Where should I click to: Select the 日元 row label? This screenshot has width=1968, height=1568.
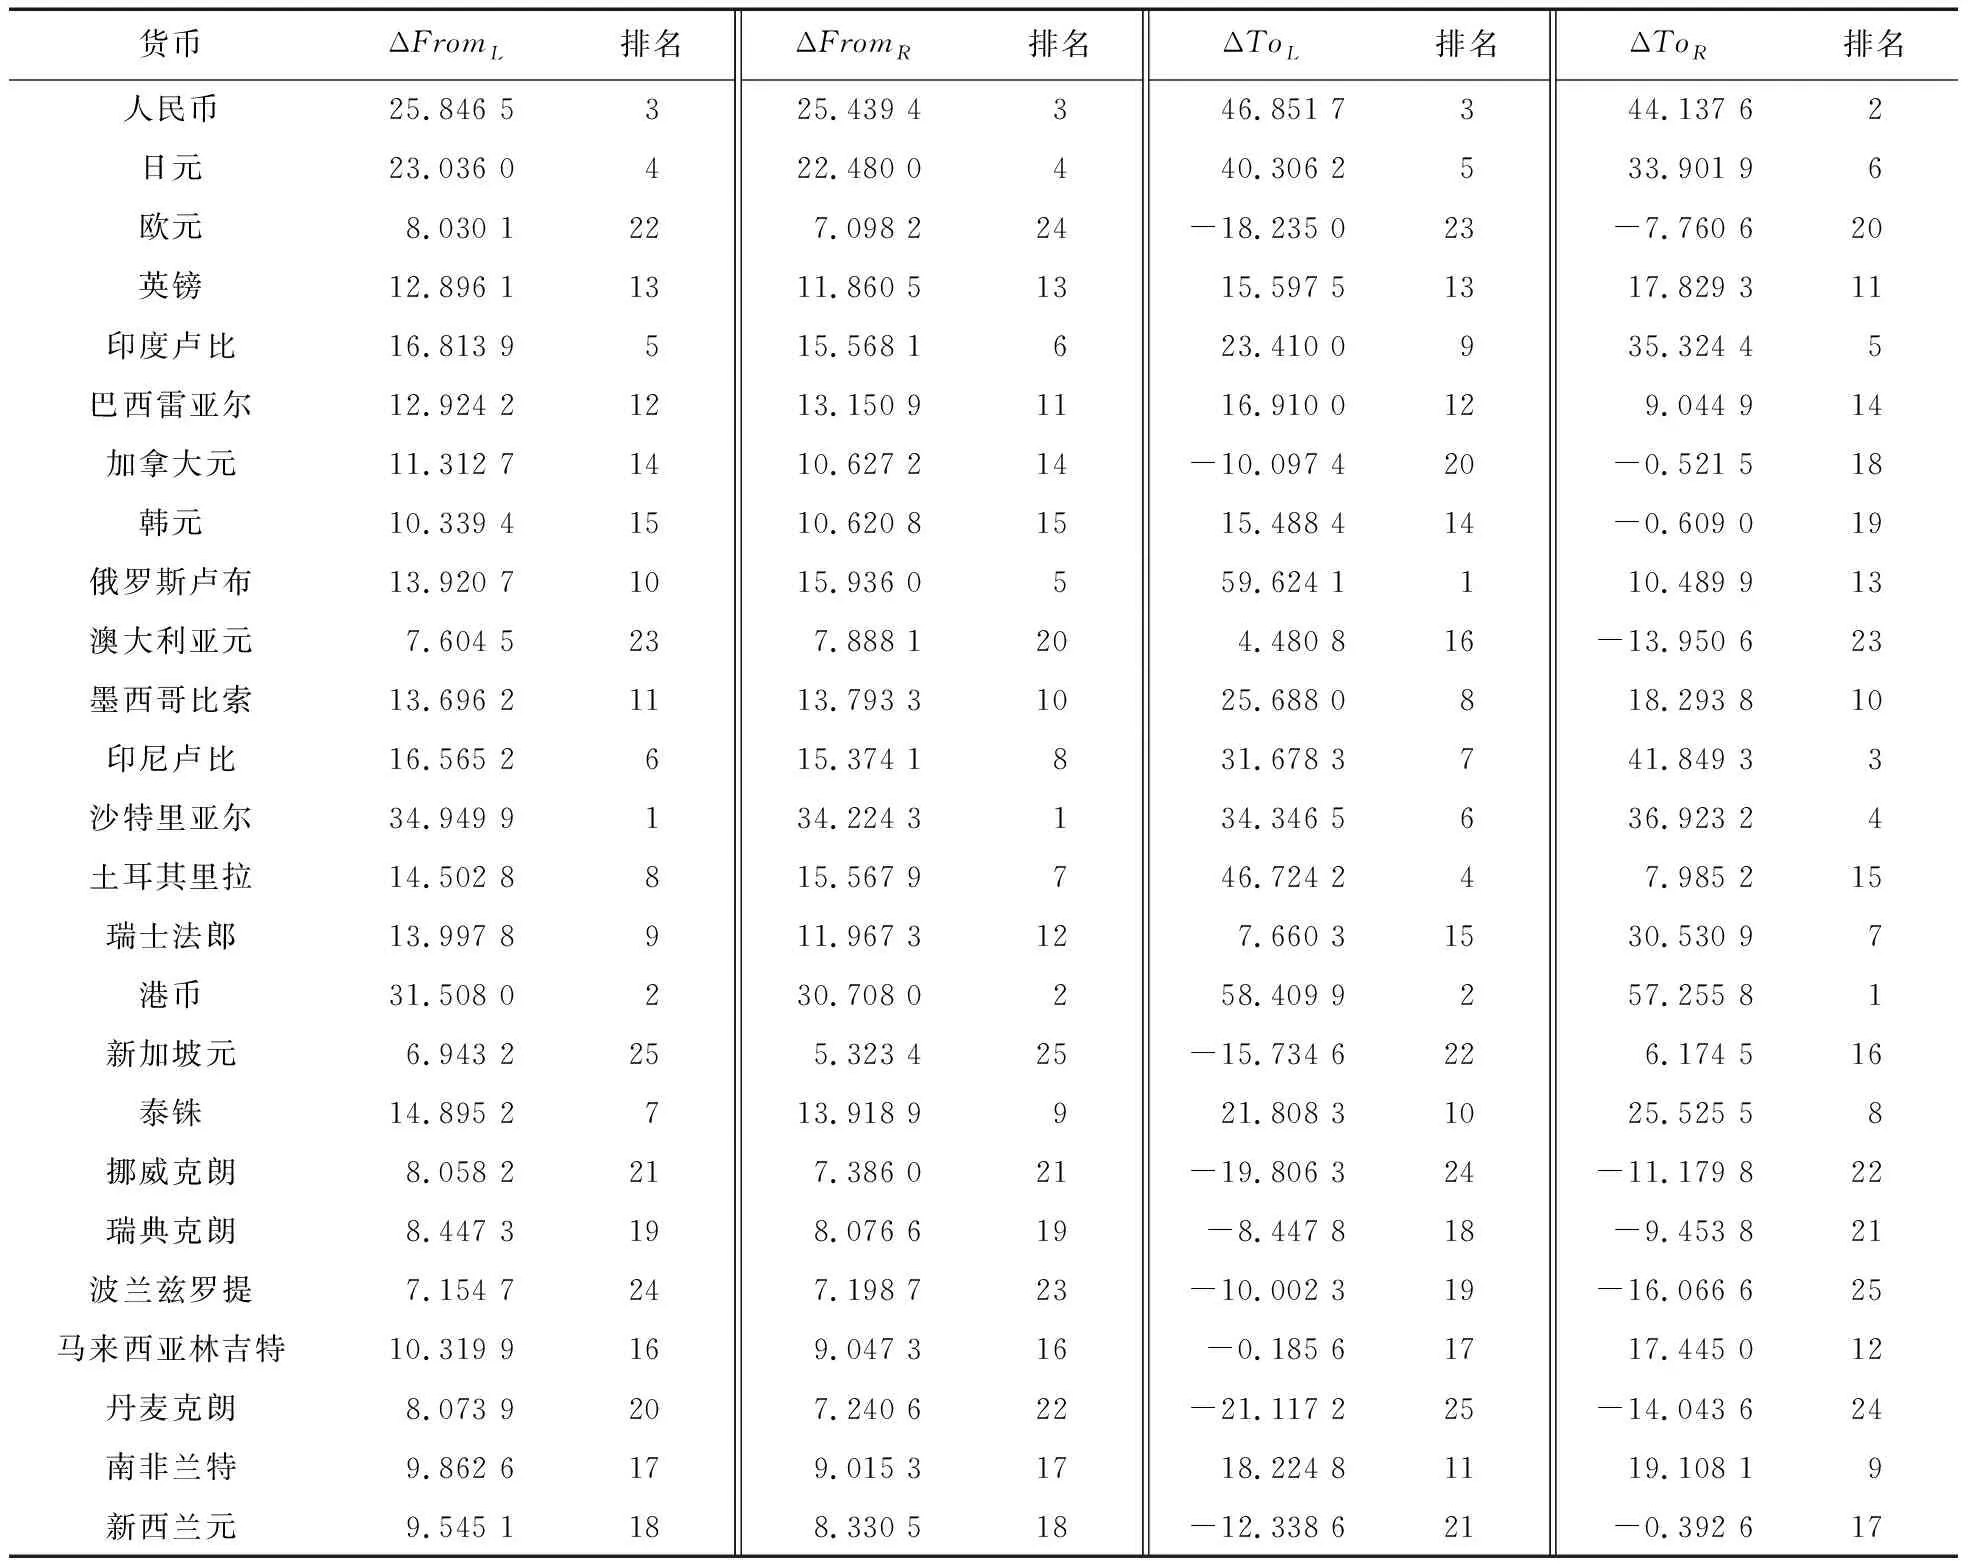pos(171,167)
